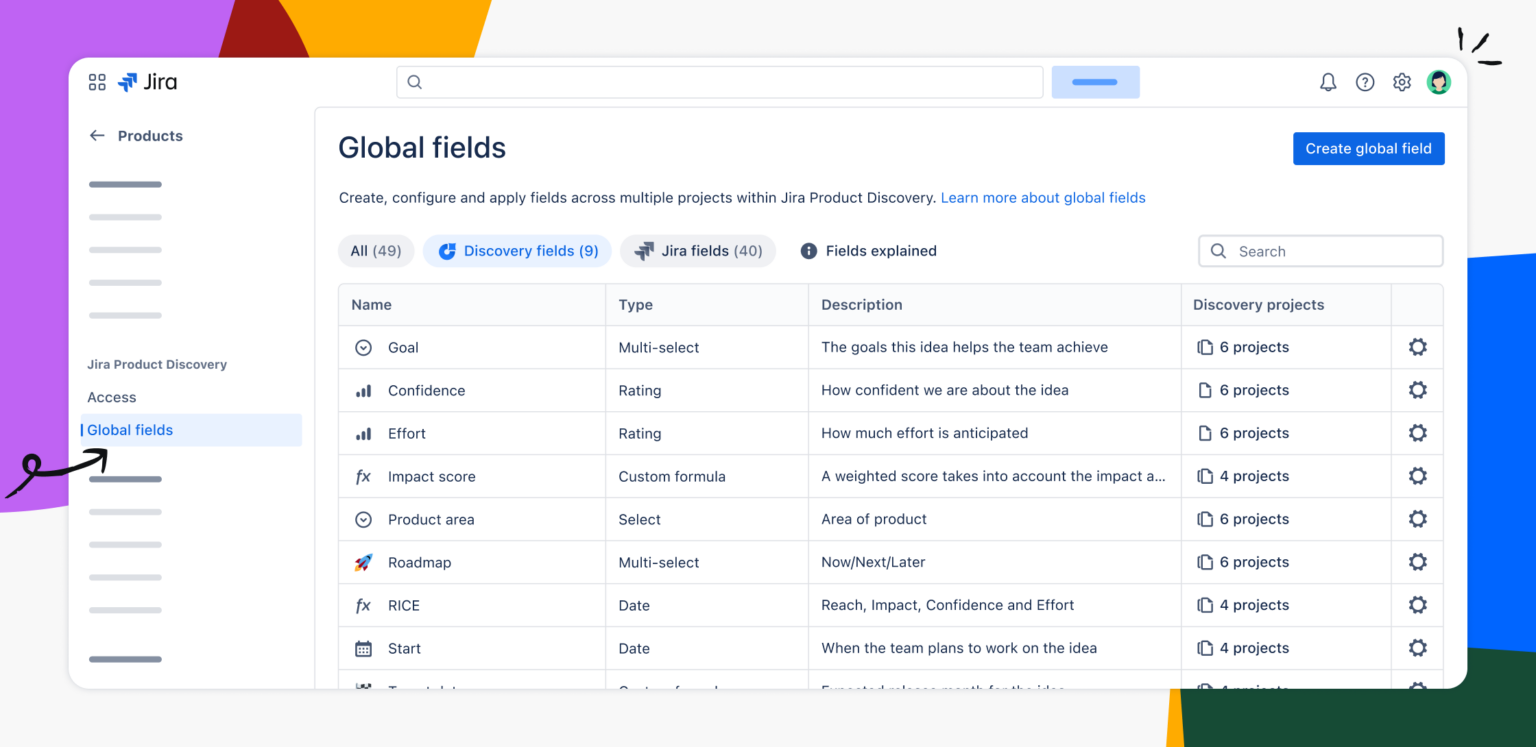1536x747 pixels.
Task: Select the Discovery fields (9) tab
Action: (x=518, y=251)
